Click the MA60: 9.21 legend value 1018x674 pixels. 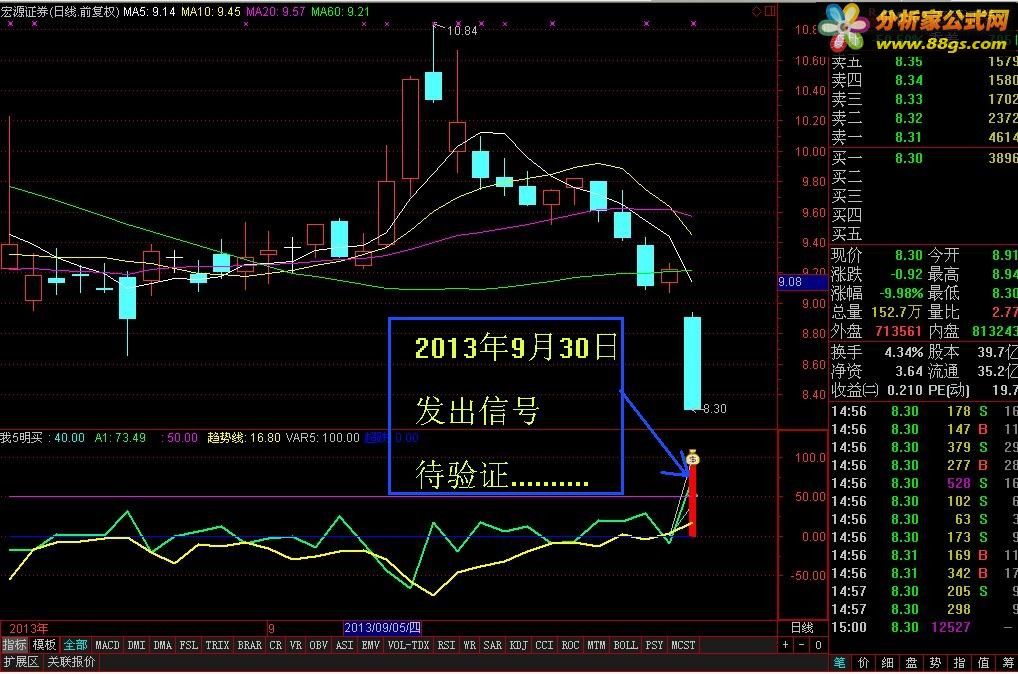point(341,12)
